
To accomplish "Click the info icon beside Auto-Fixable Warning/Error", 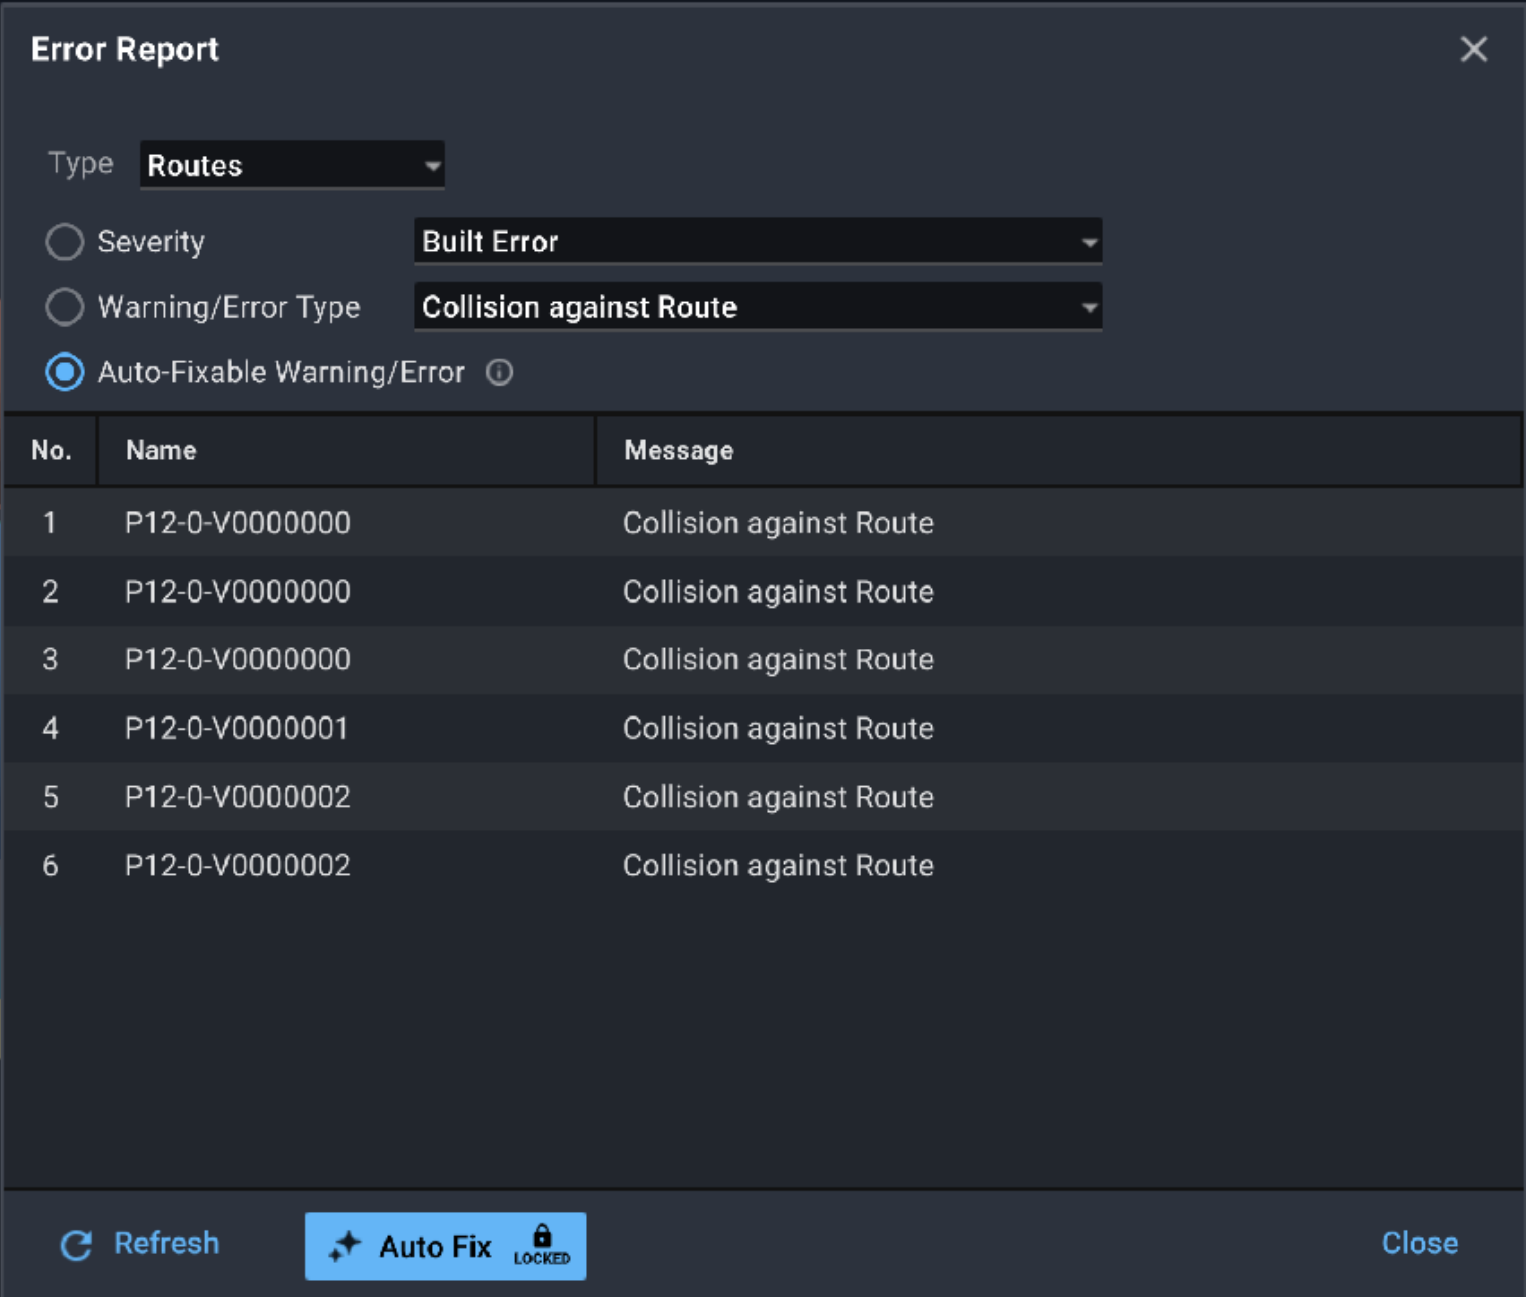I will (500, 373).
